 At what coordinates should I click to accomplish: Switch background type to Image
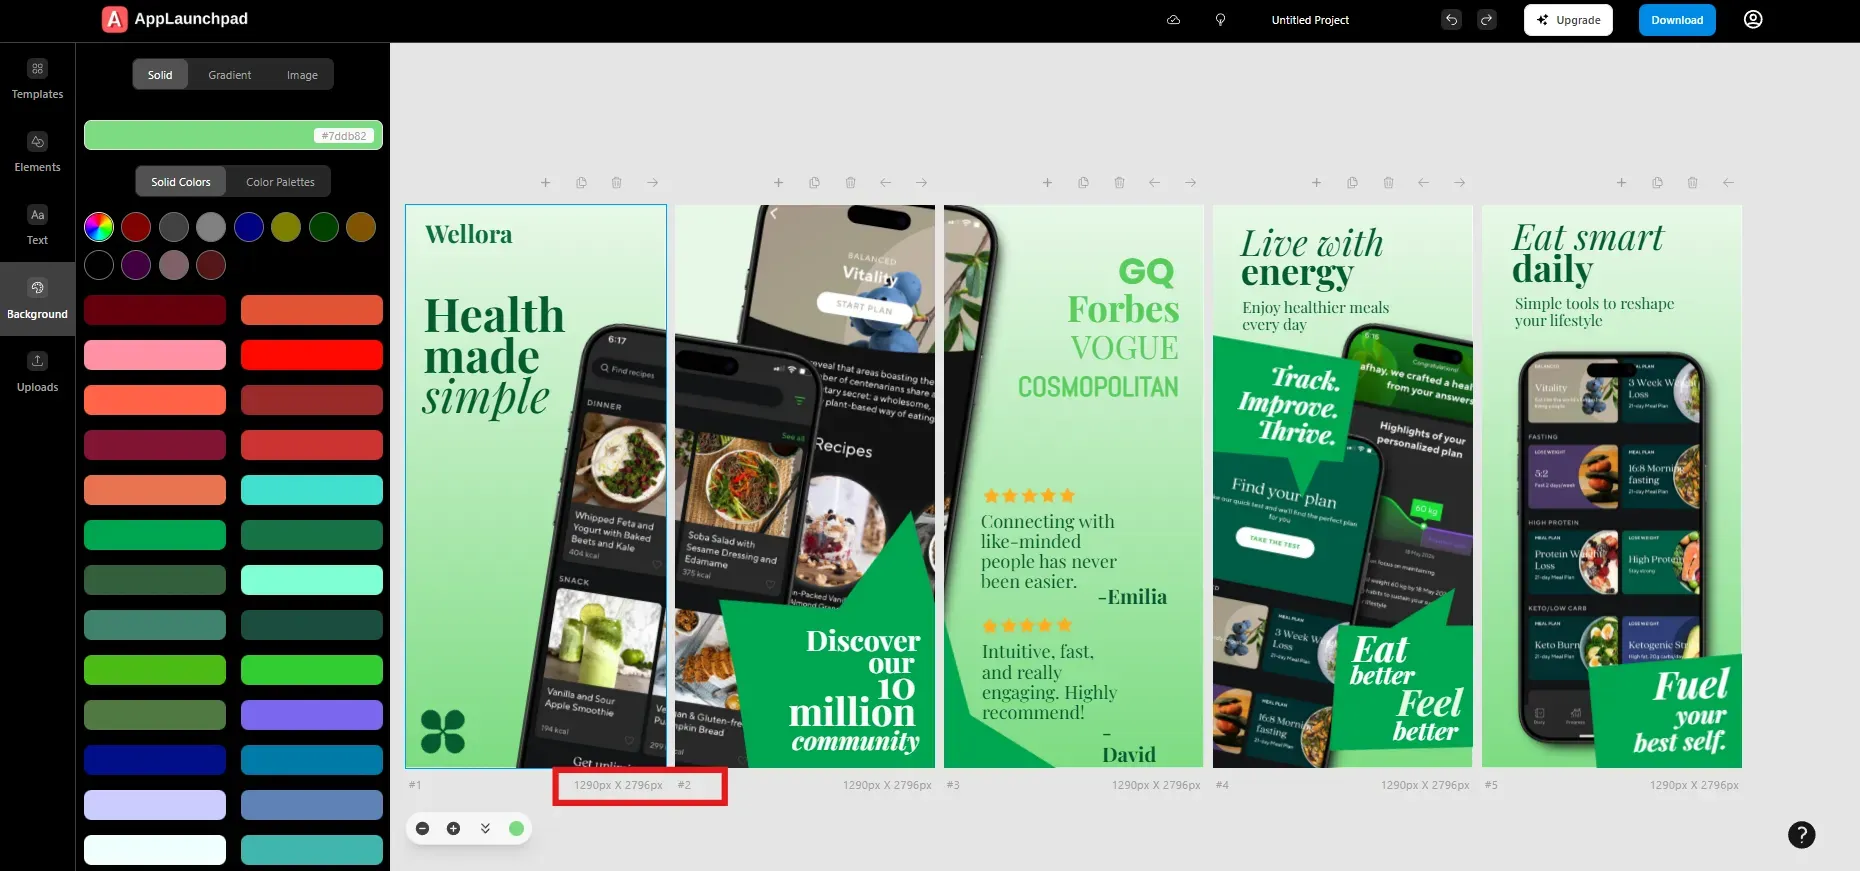[x=302, y=75]
